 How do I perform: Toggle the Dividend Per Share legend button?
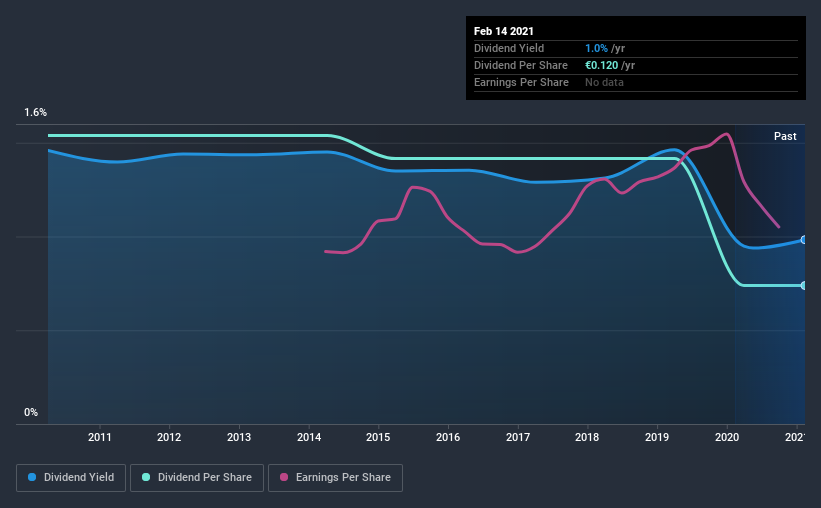[197, 478]
